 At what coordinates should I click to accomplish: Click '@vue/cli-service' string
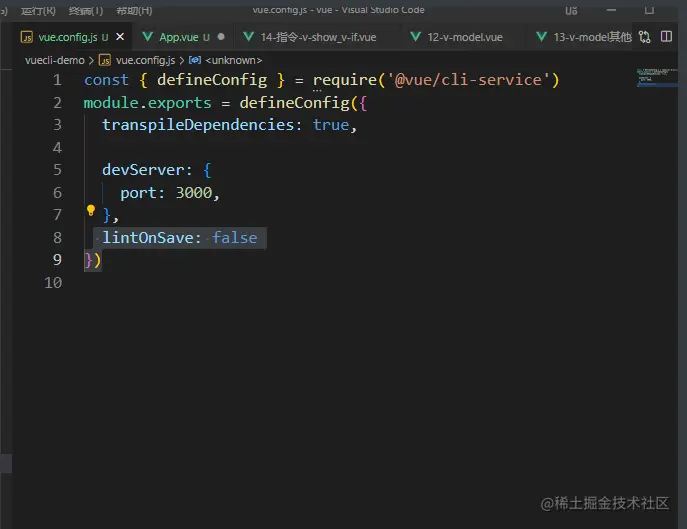click(x=468, y=80)
